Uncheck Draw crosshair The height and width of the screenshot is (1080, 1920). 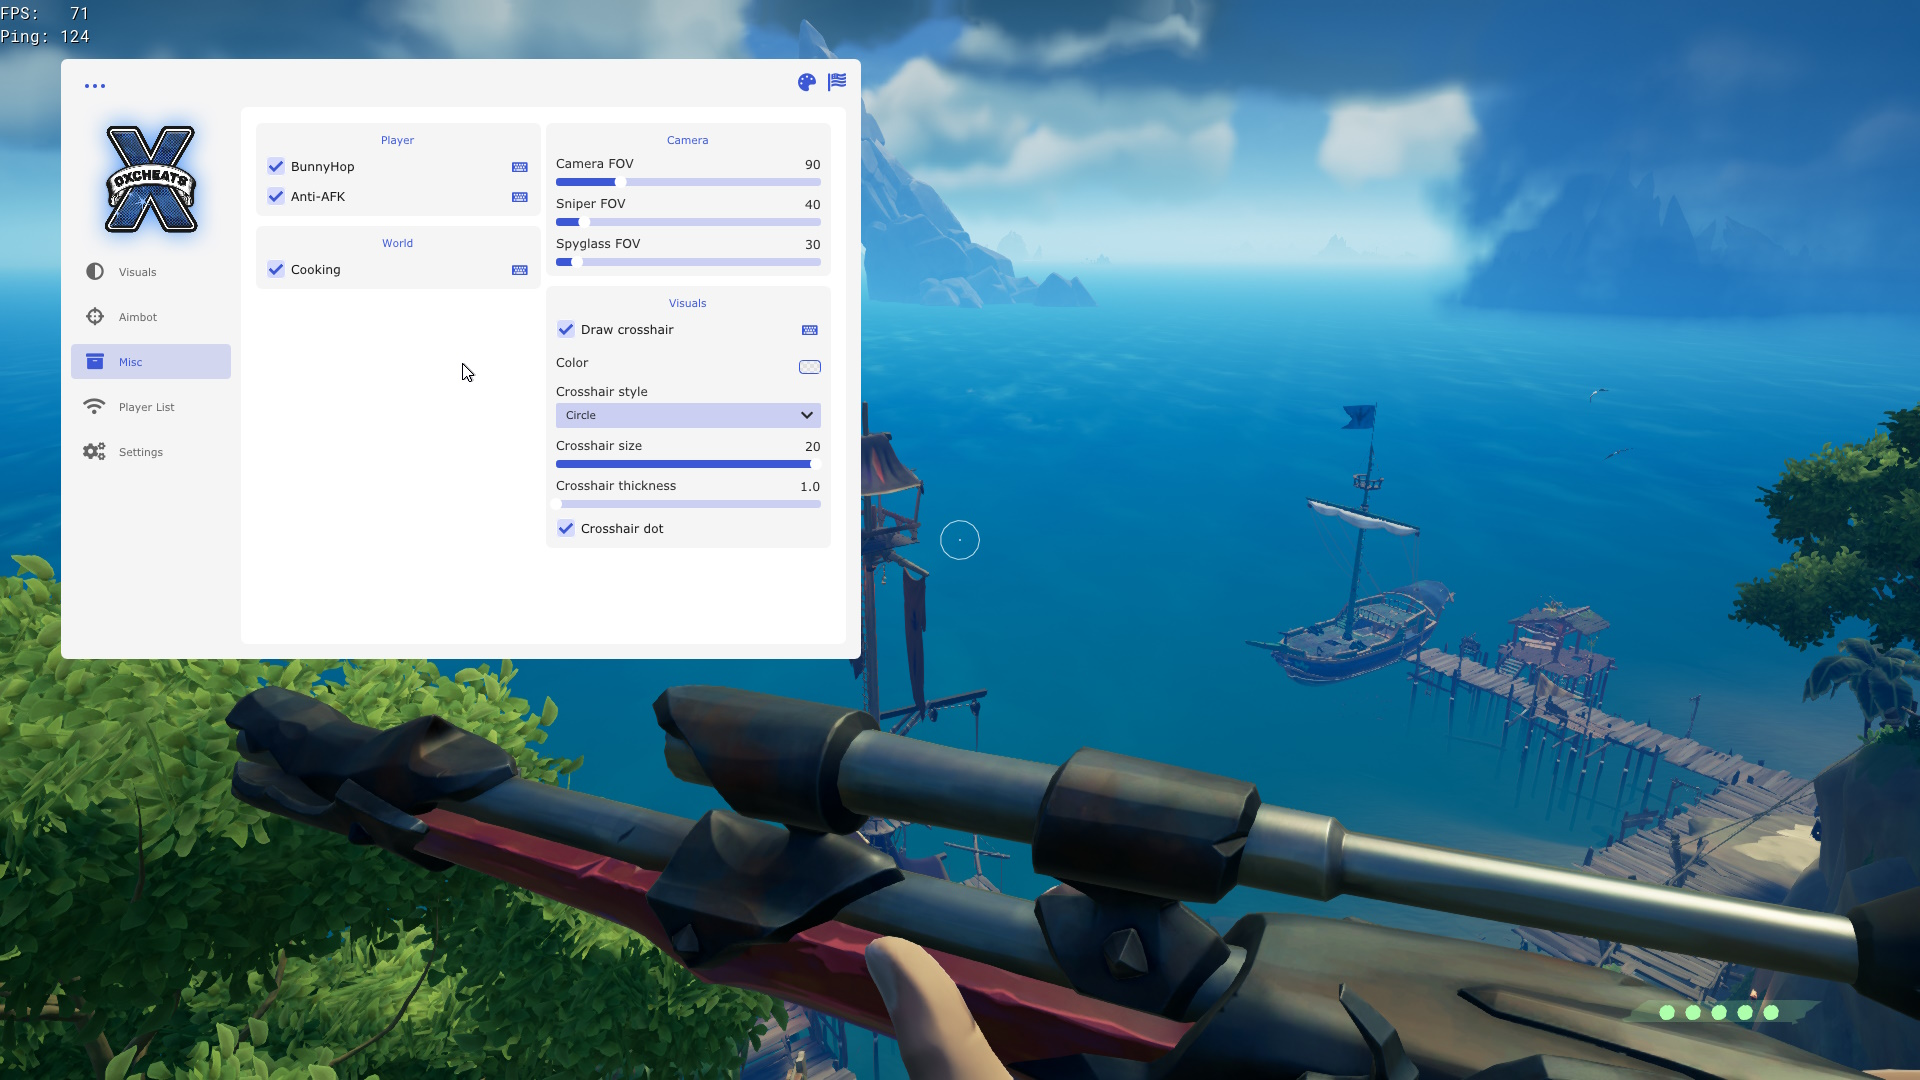pyautogui.click(x=566, y=330)
